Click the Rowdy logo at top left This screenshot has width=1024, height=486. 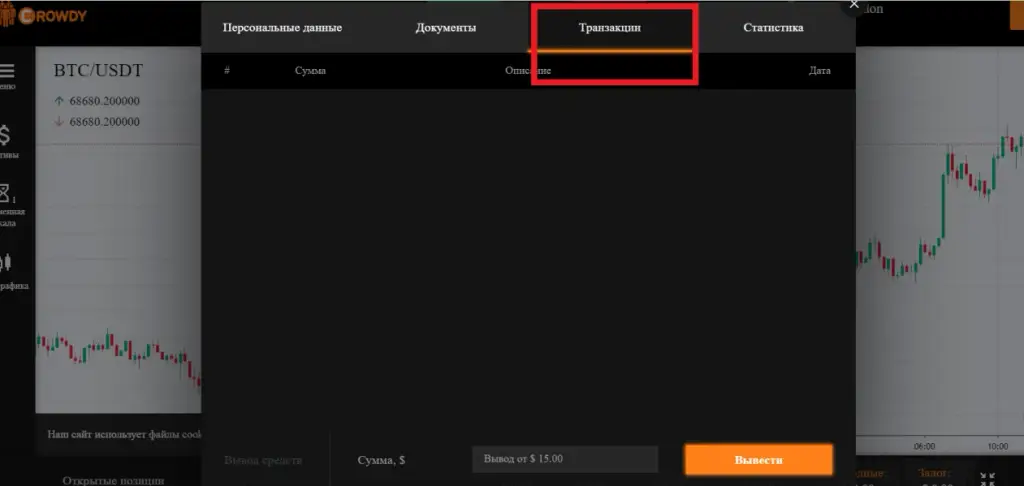pyautogui.click(x=43, y=16)
